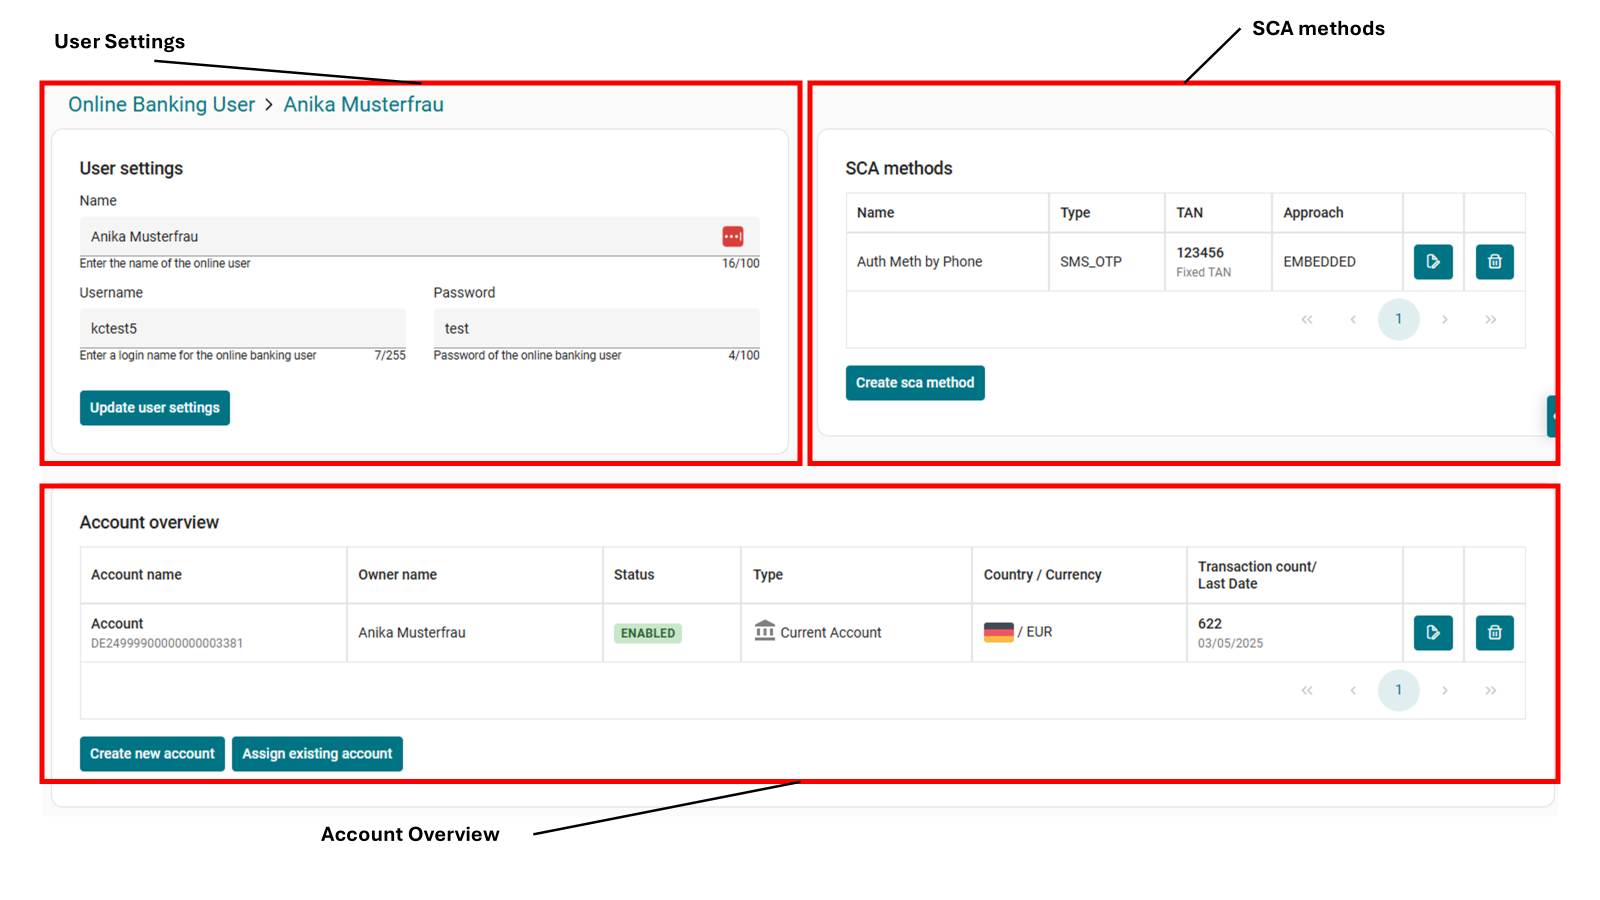The width and height of the screenshot is (1600, 900).
Task: Click trash icon in Account overview row
Action: click(x=1494, y=633)
